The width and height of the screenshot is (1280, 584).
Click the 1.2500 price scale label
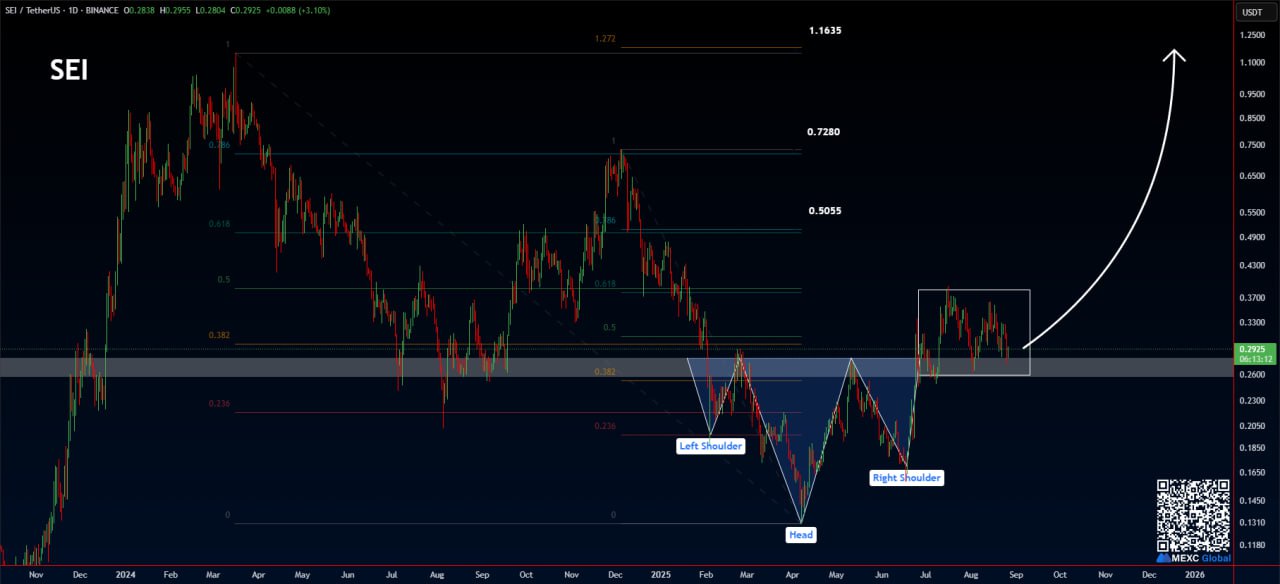pyautogui.click(x=1250, y=35)
